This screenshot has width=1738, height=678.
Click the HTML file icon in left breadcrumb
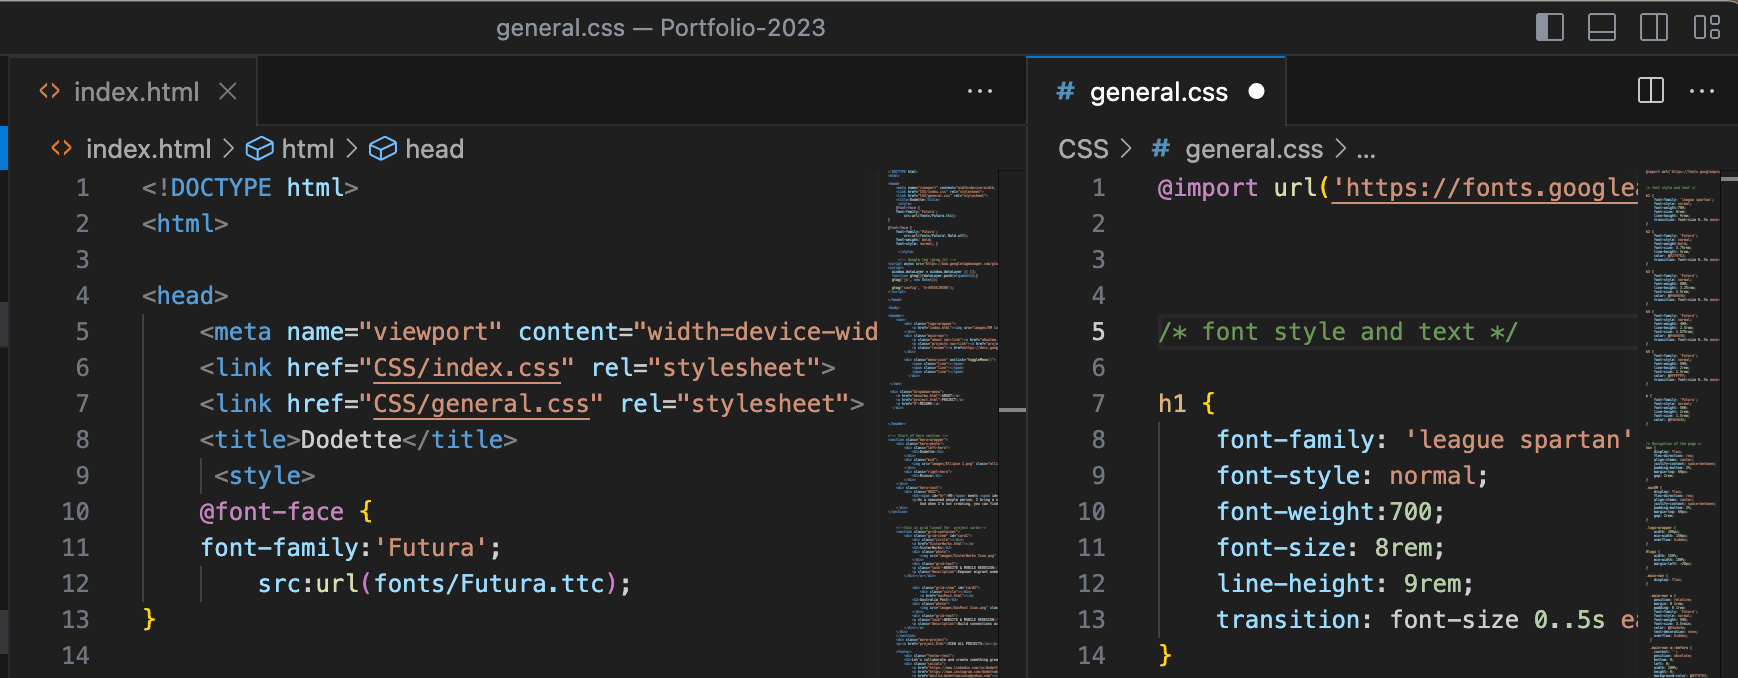(62, 148)
